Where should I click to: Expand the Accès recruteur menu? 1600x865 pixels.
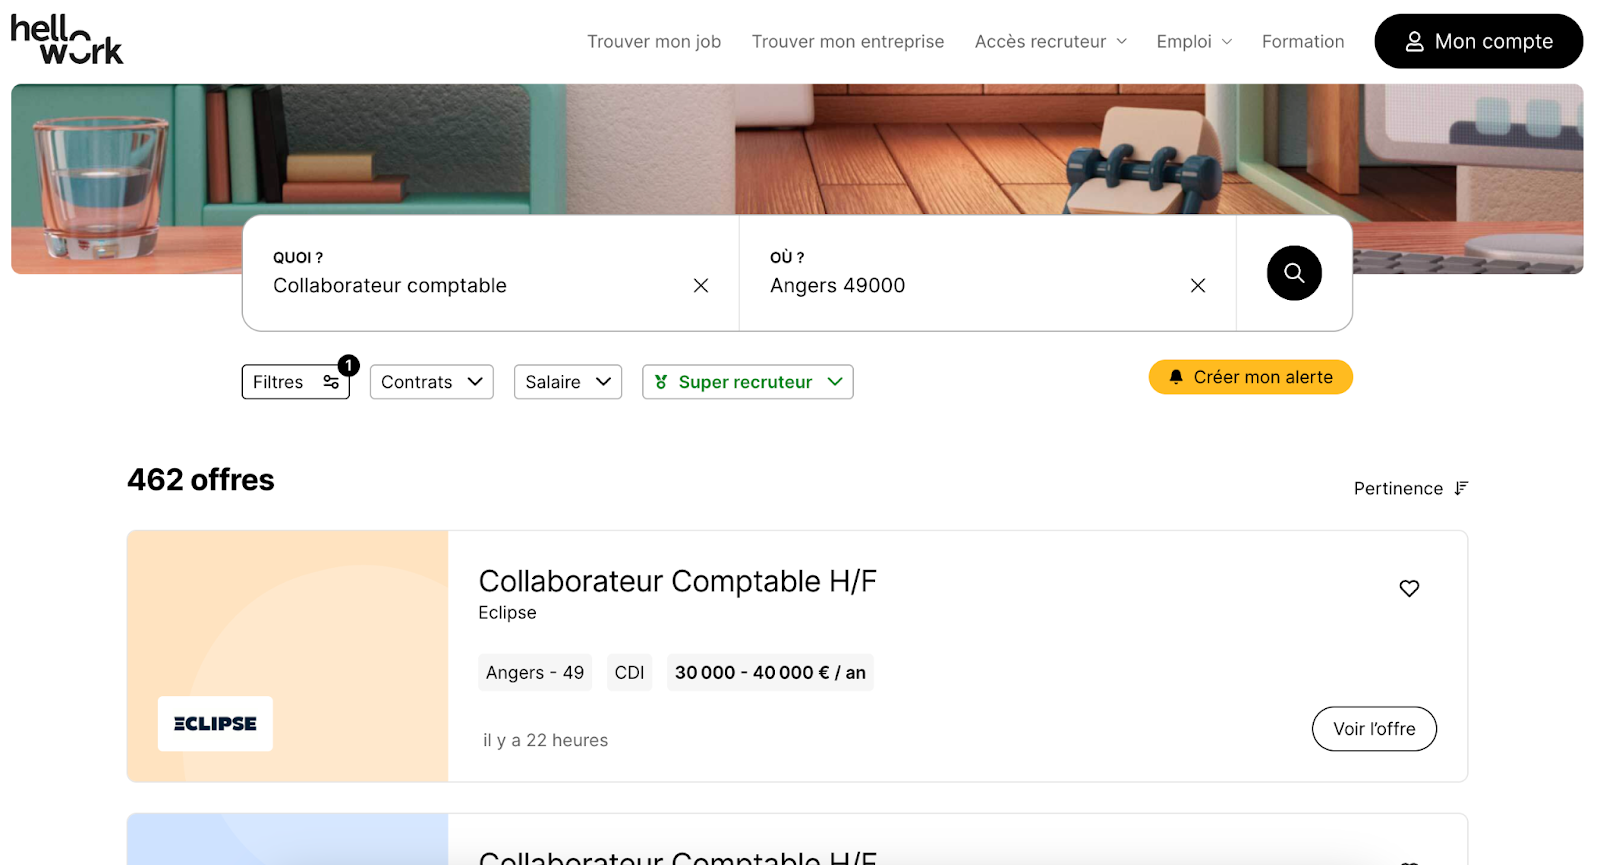click(x=1050, y=42)
